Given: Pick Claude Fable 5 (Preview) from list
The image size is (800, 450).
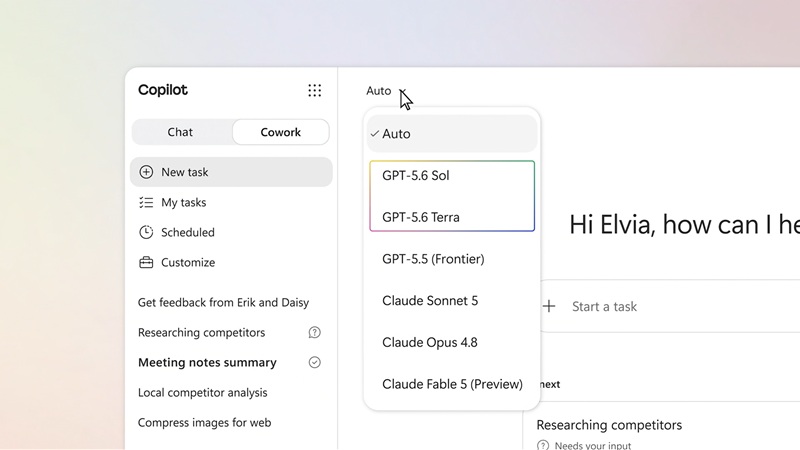Looking at the screenshot, I should click(x=452, y=384).
